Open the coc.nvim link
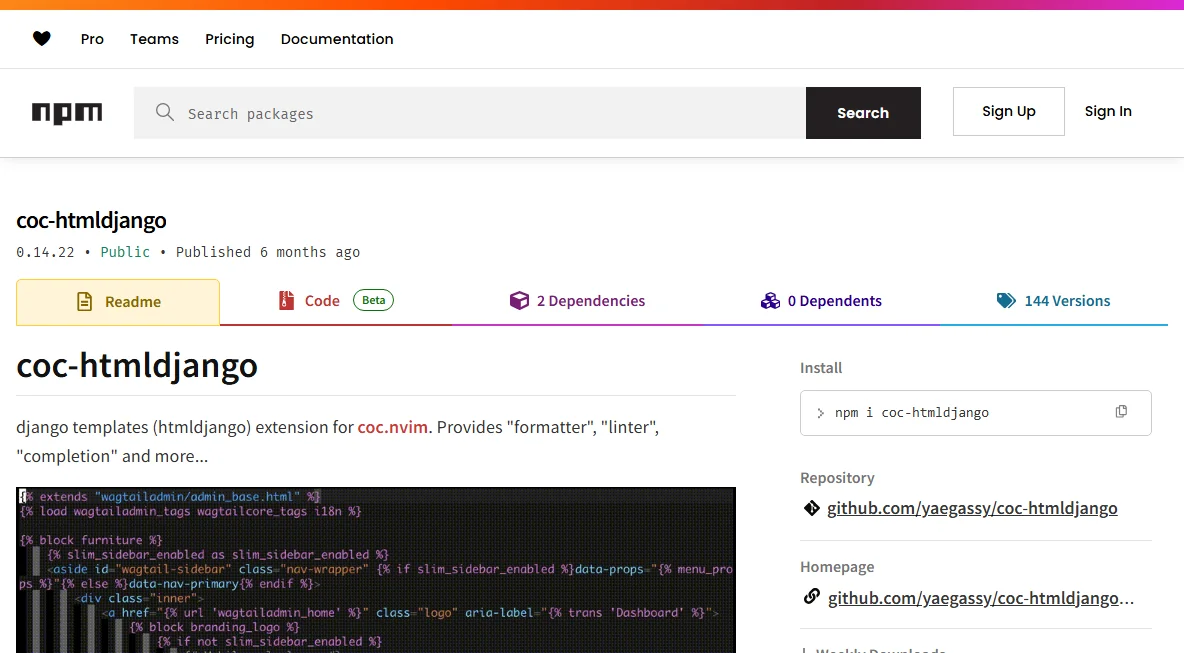This screenshot has height=653, width=1184. (x=393, y=427)
